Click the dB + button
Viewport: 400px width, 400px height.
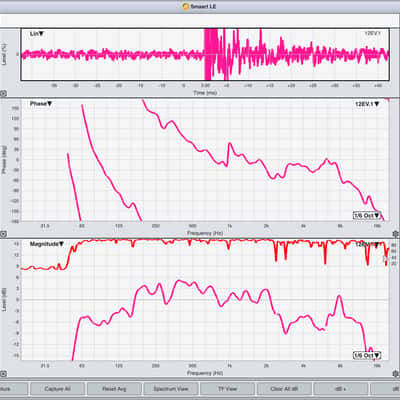click(340, 389)
